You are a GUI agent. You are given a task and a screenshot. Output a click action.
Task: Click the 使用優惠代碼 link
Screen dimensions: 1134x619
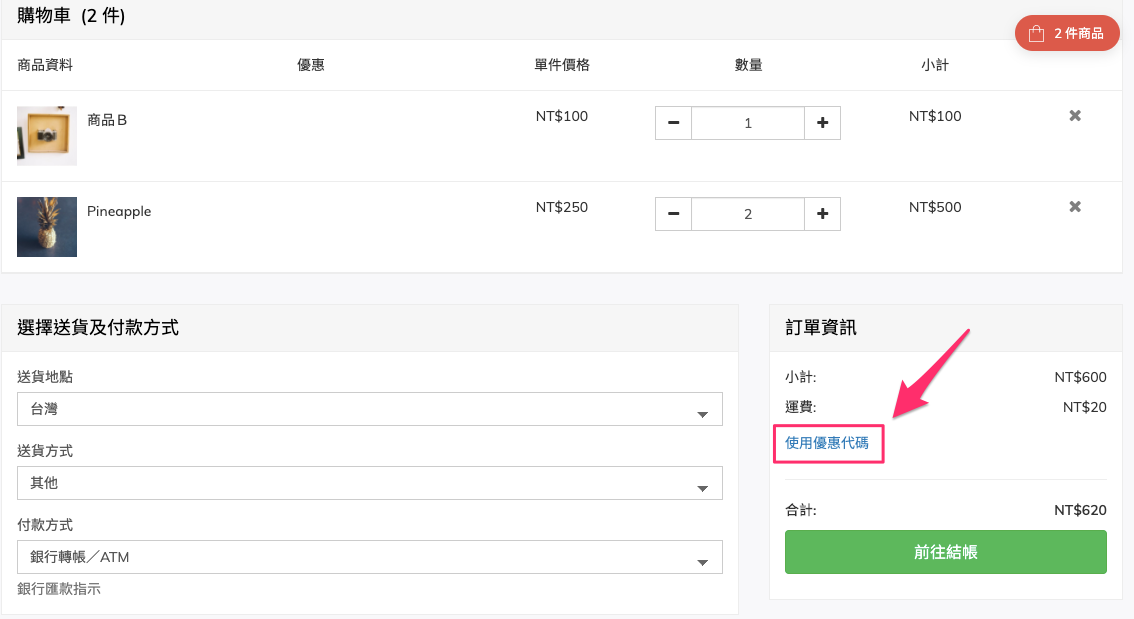(x=827, y=443)
